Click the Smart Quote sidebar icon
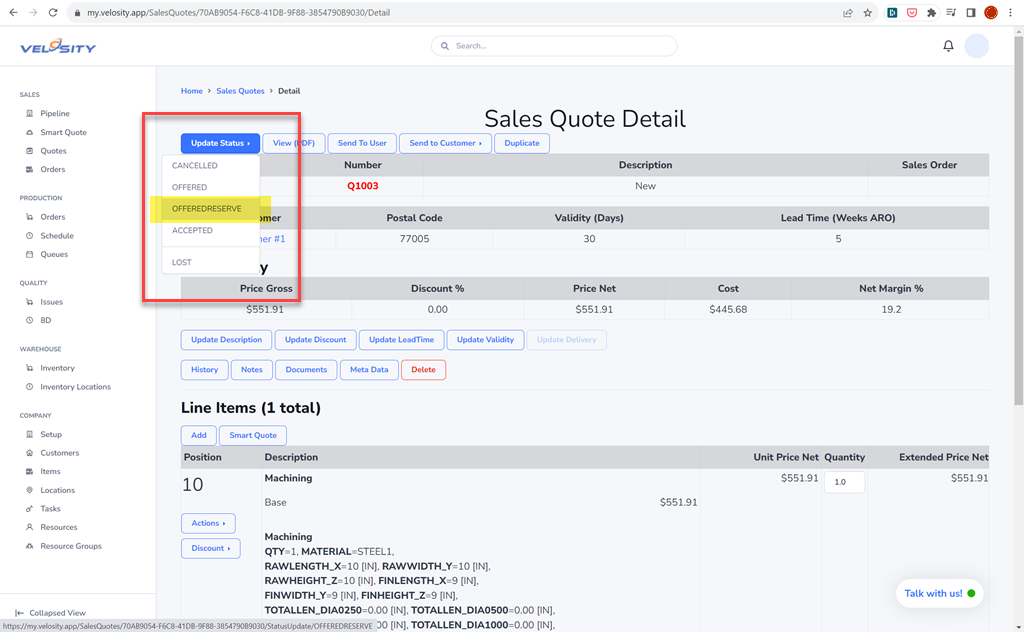 tap(30, 132)
